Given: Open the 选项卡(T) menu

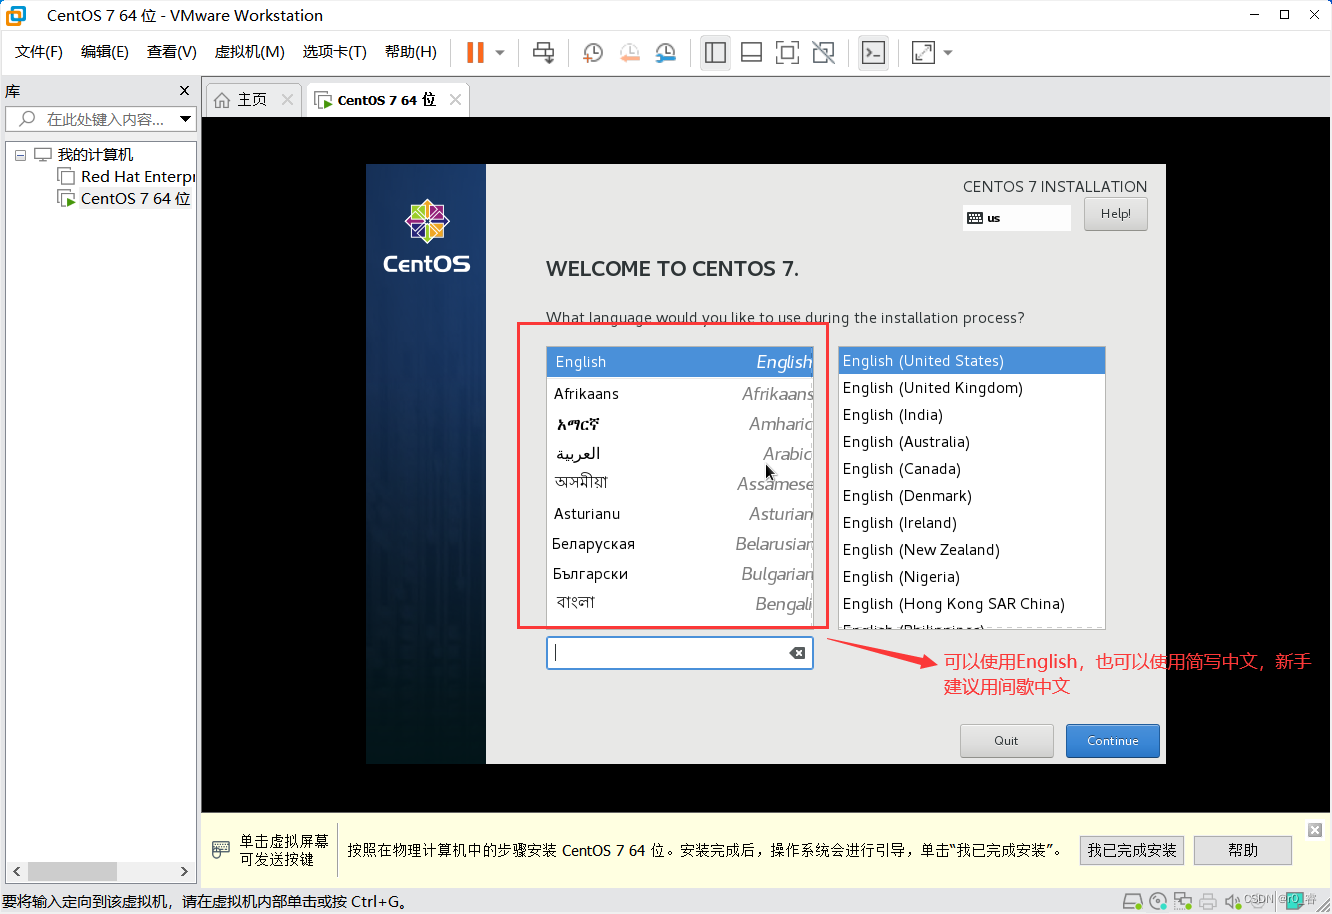Looking at the screenshot, I should [x=335, y=52].
